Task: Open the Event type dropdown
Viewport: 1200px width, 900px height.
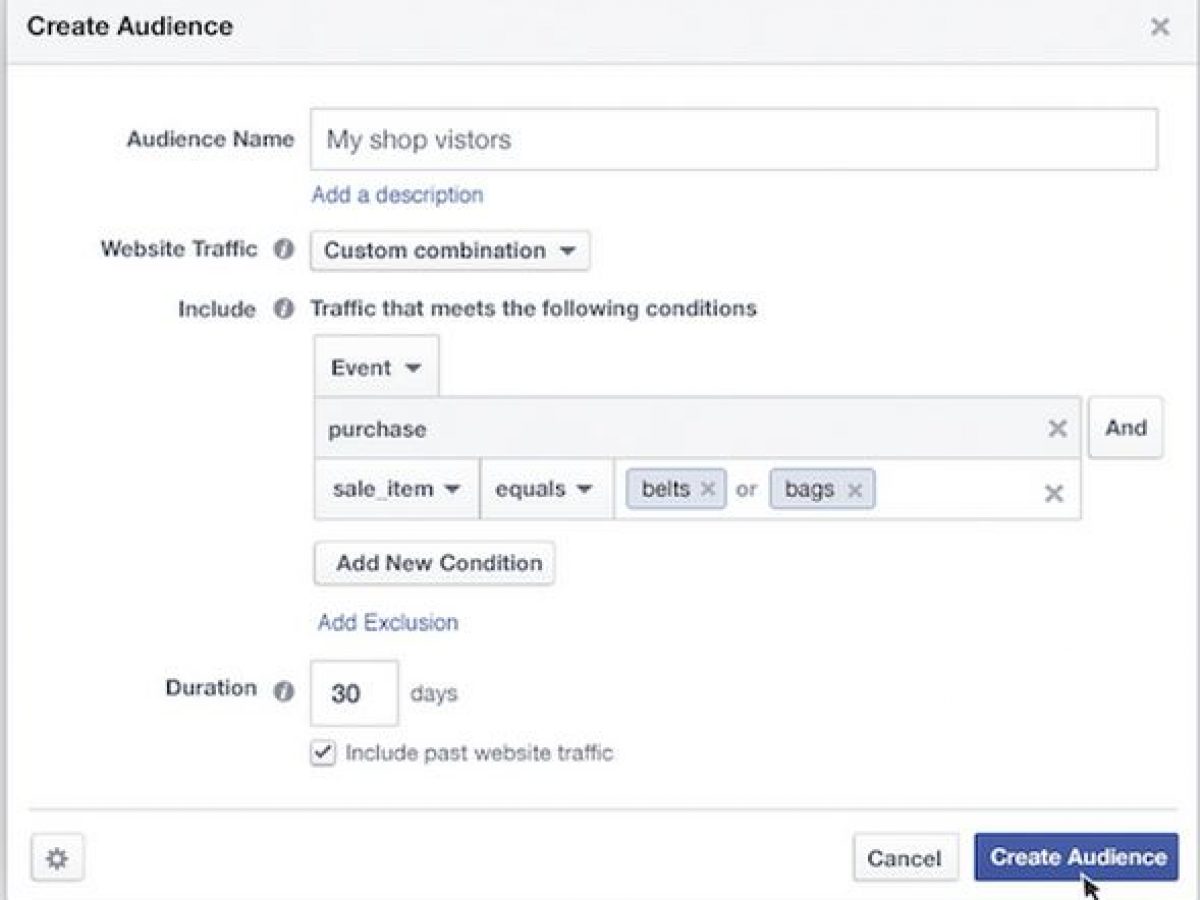Action: pyautogui.click(x=376, y=367)
